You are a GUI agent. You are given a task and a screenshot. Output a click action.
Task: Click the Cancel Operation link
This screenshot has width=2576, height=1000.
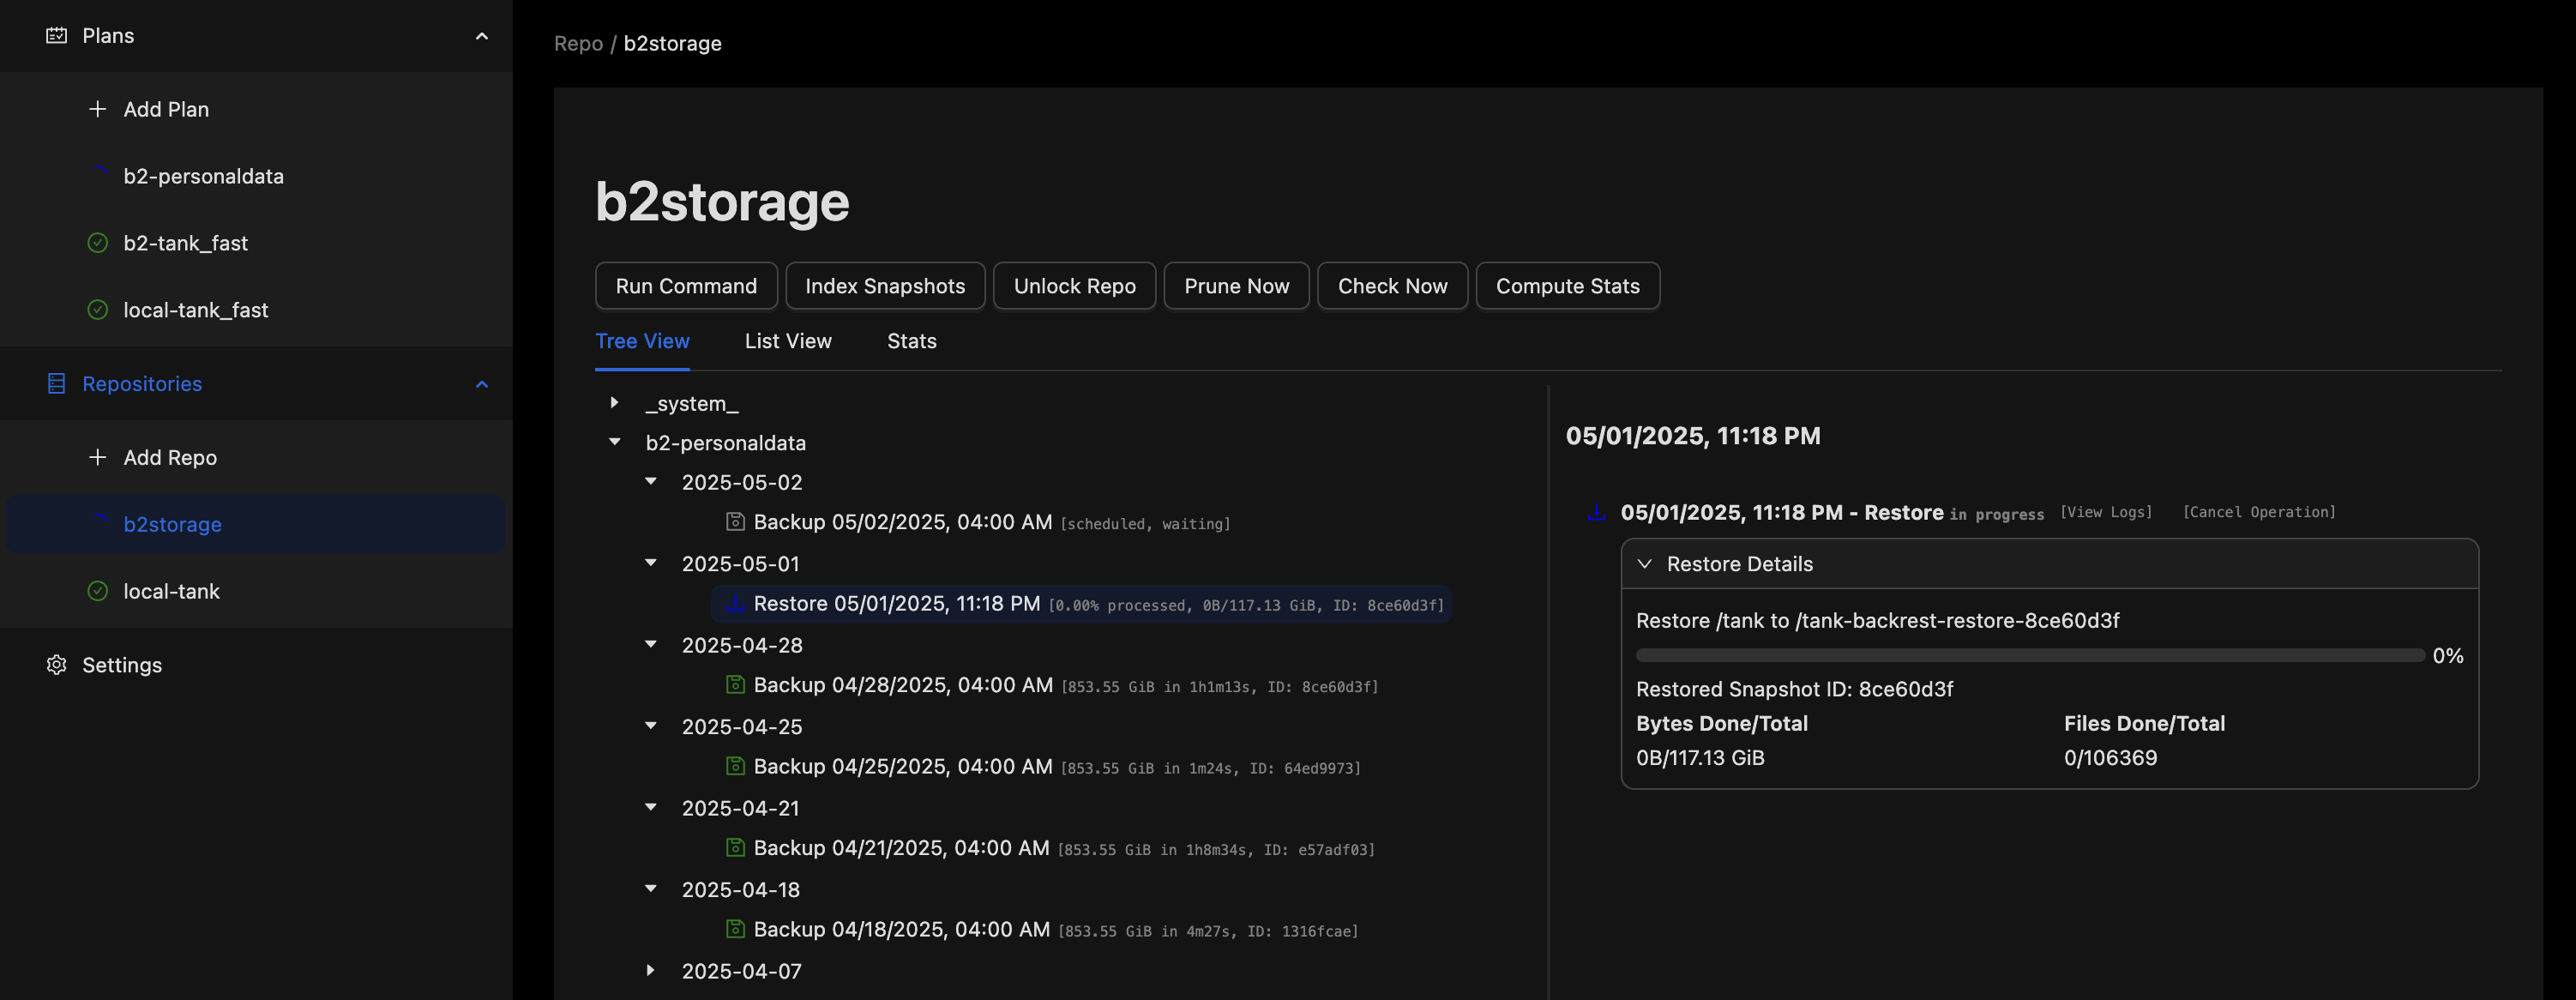(x=2258, y=512)
